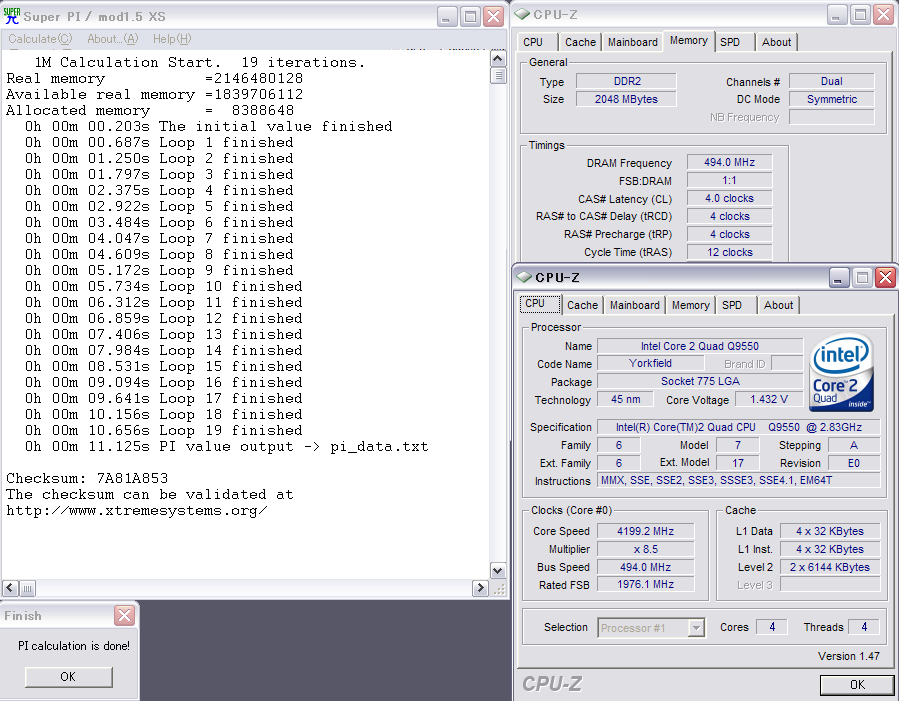Image resolution: width=899 pixels, height=701 pixels.
Task: Open the Help menu in Super PI
Action: 171,39
